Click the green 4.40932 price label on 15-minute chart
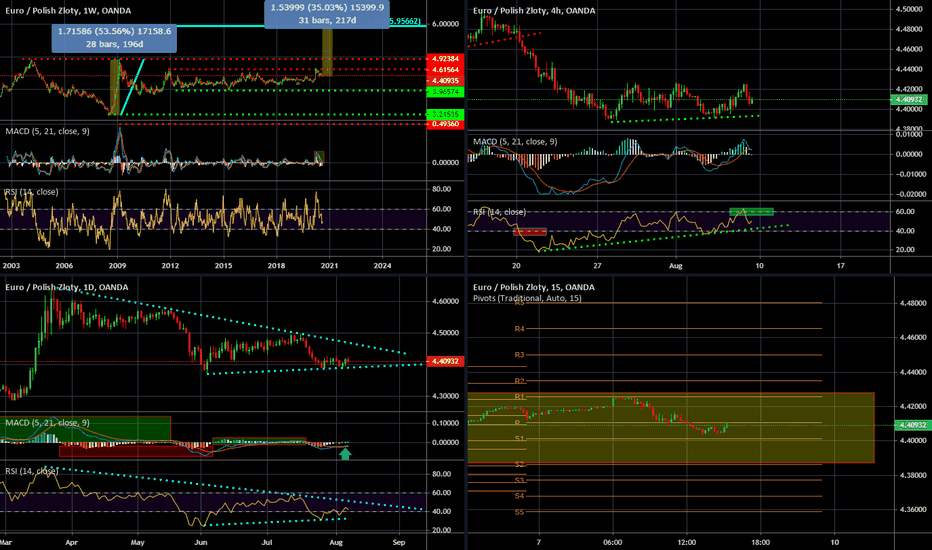This screenshot has height=550, width=932. pos(911,425)
